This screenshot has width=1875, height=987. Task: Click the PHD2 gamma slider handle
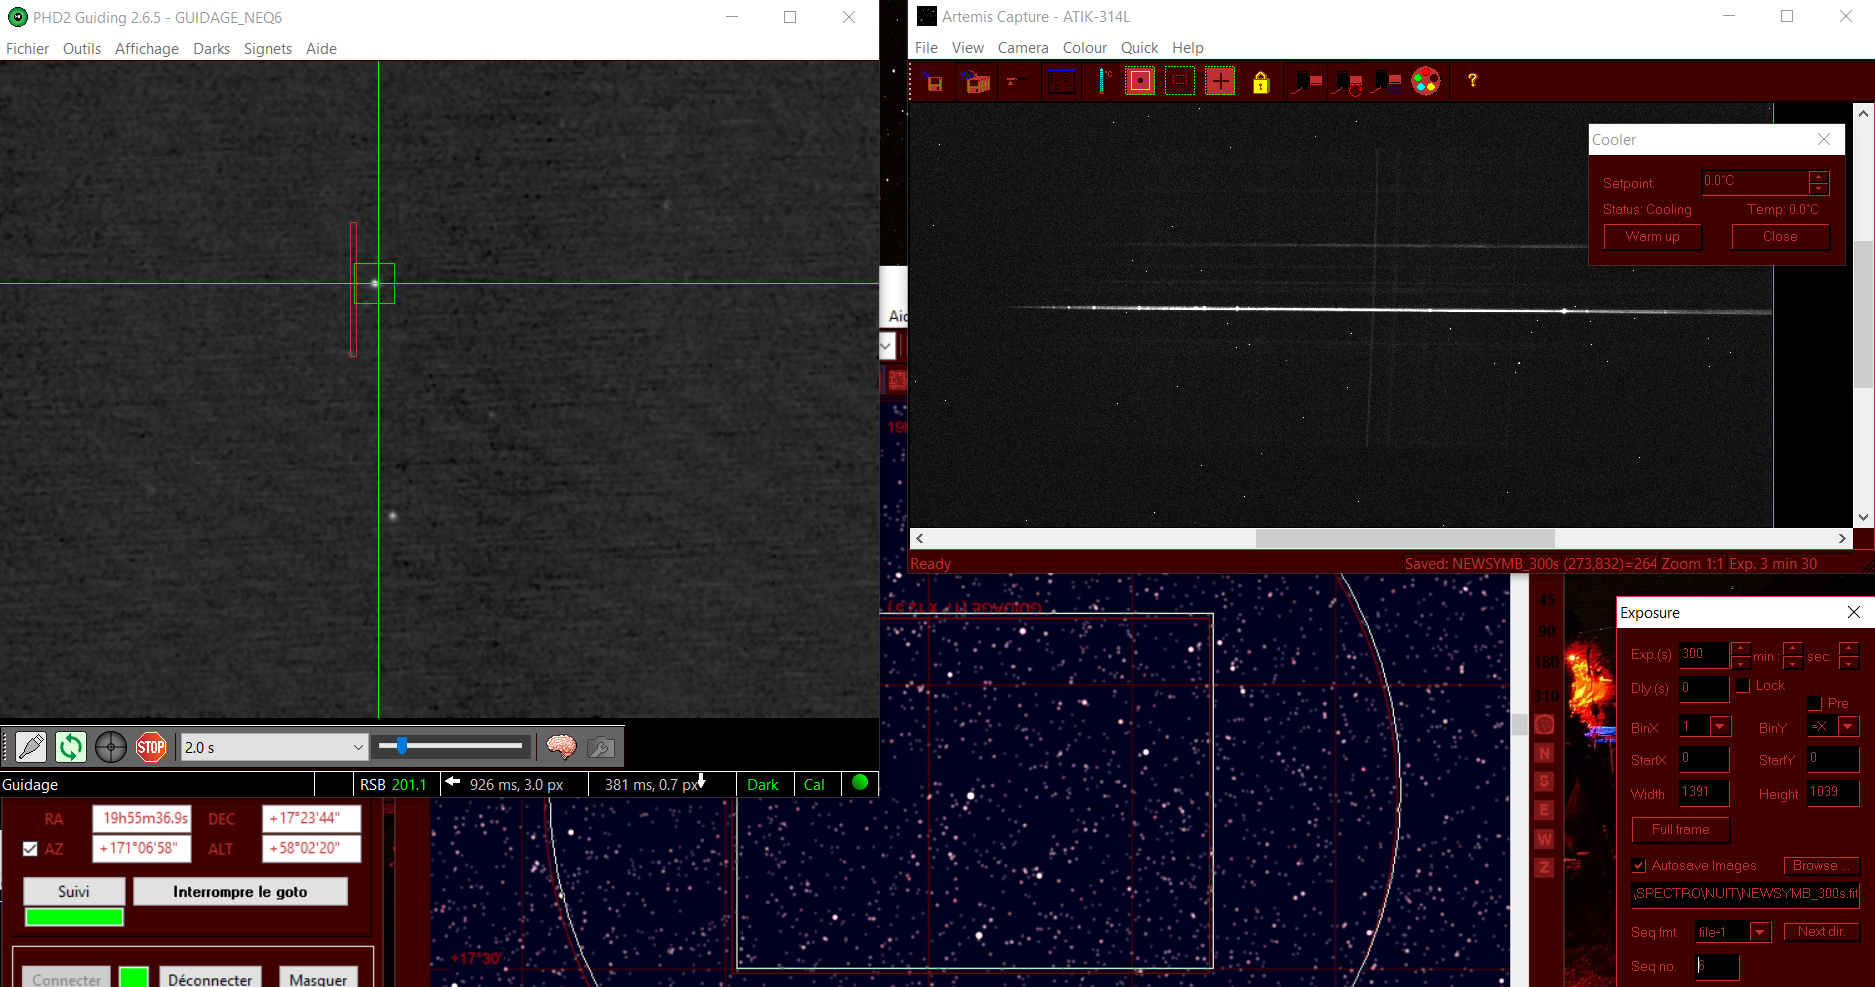(x=402, y=746)
